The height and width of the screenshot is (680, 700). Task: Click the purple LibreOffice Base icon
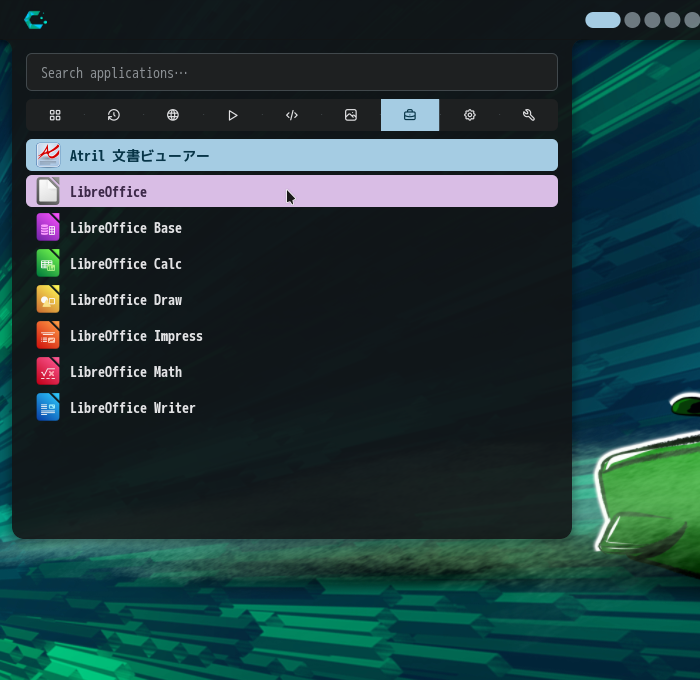coord(48,227)
